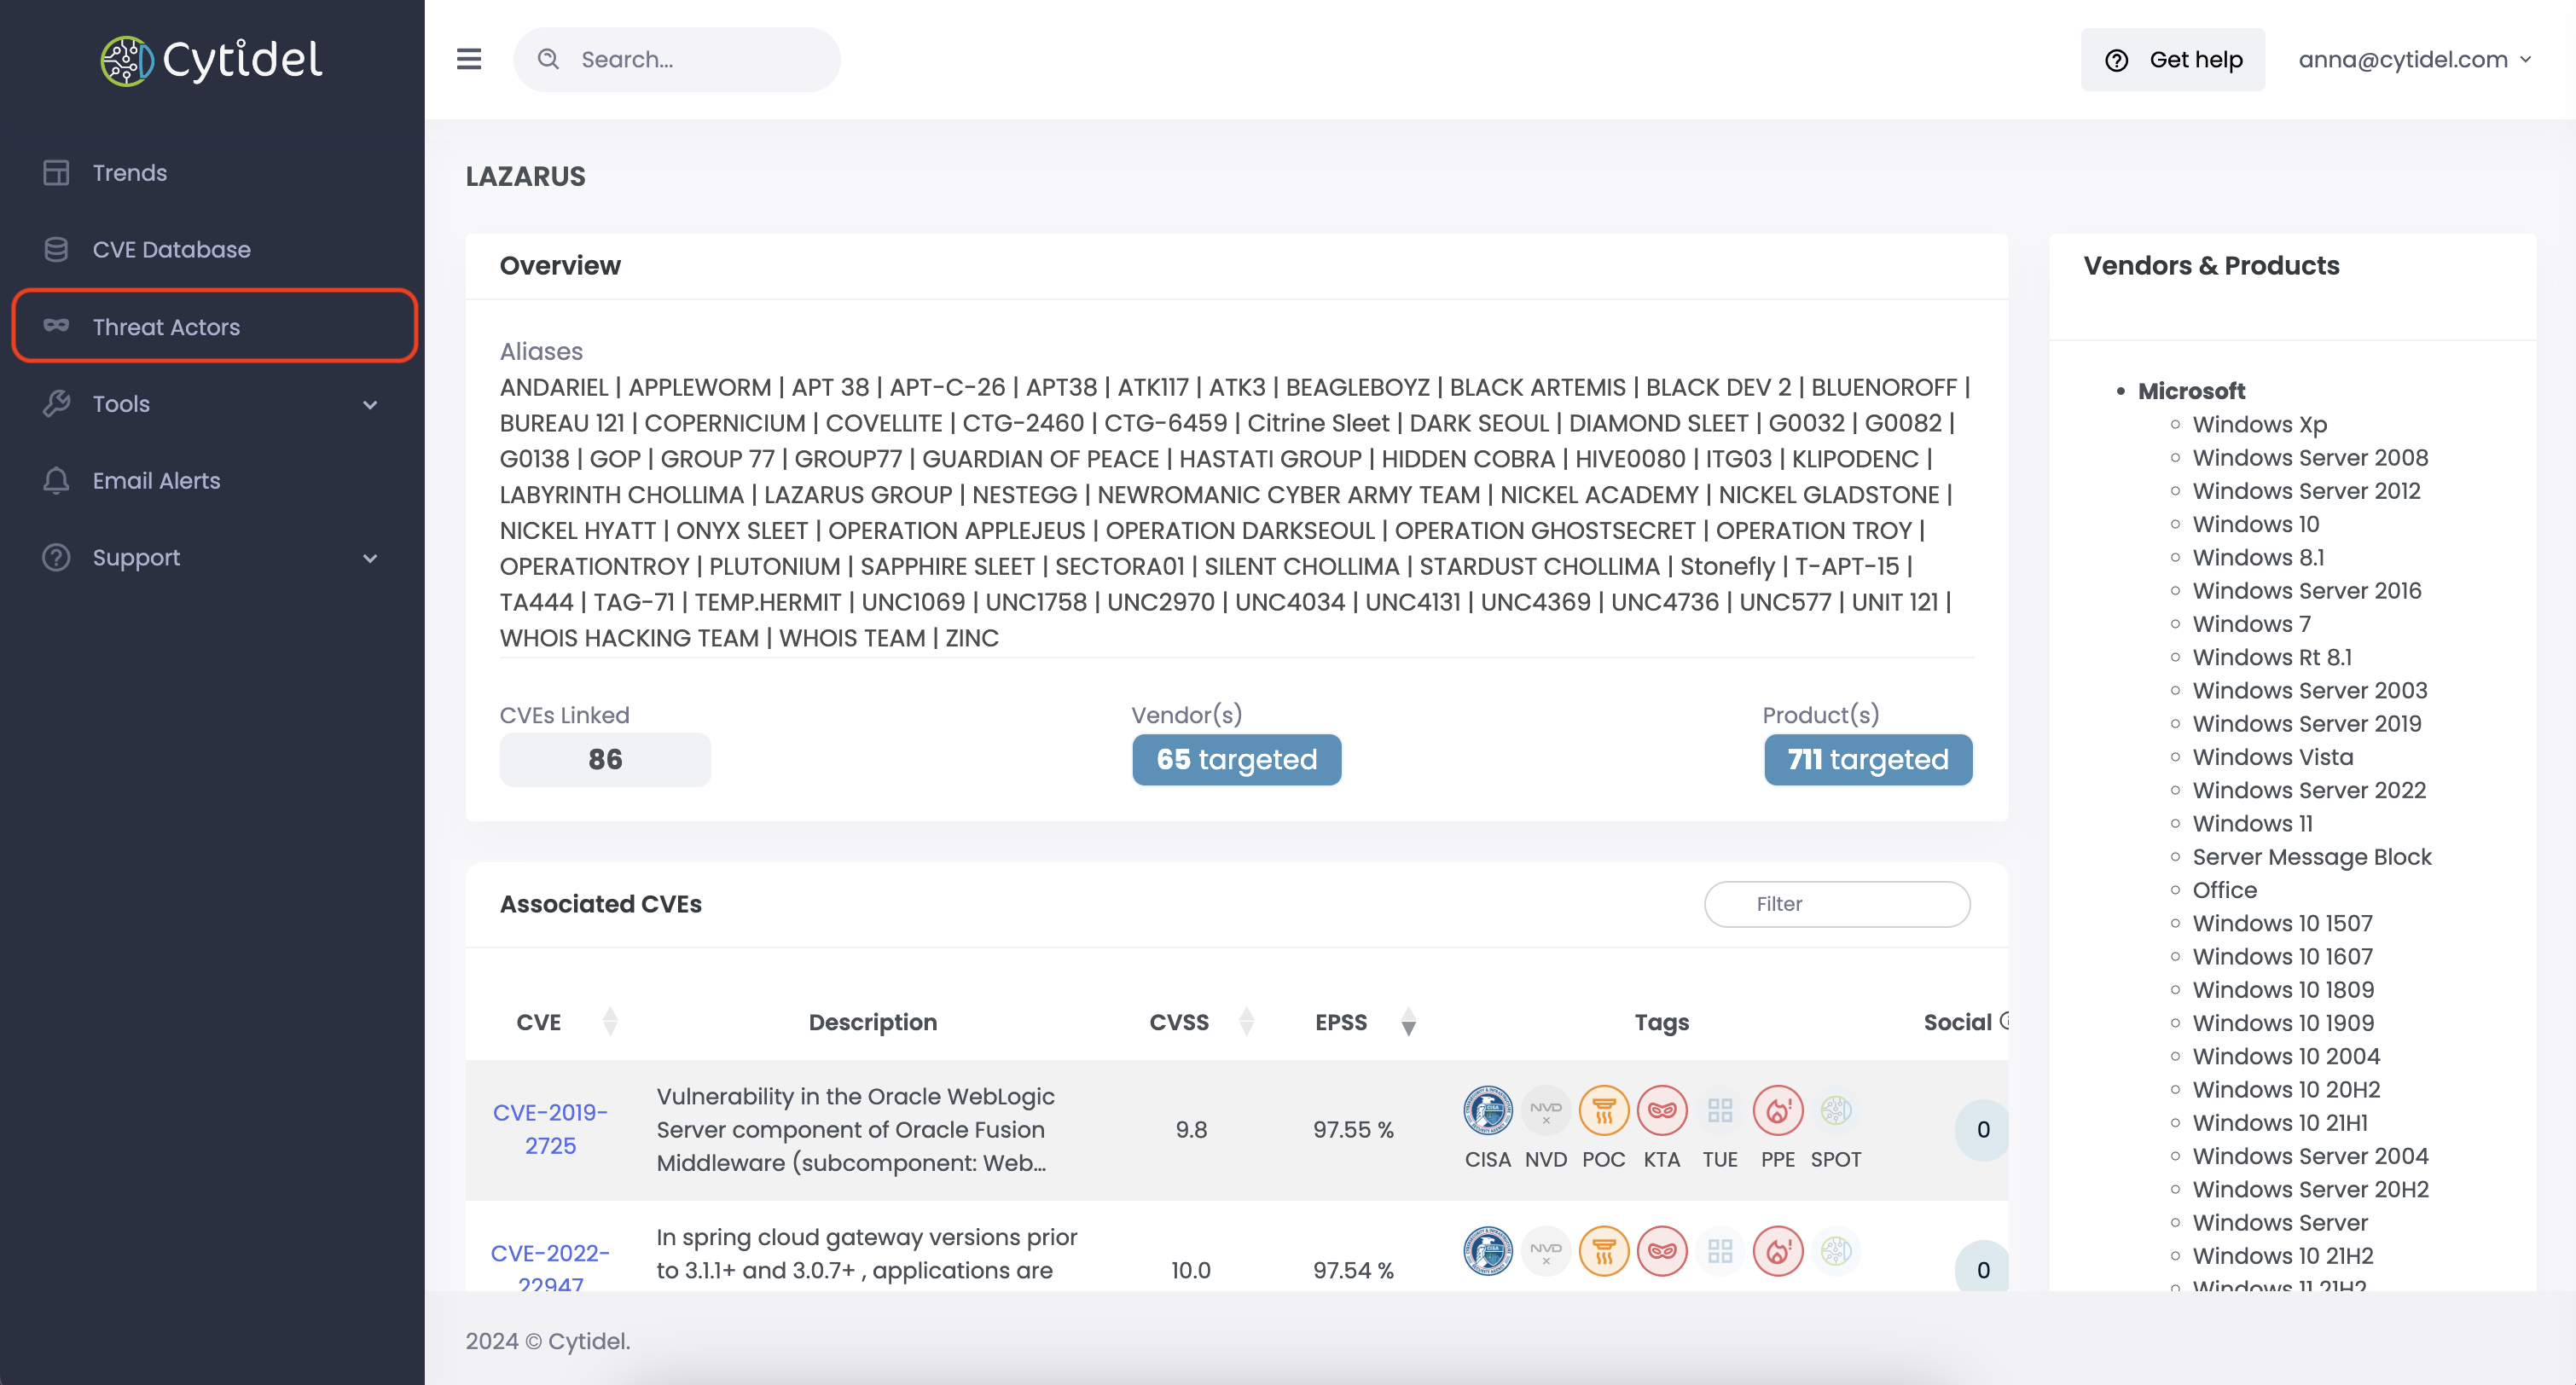The height and width of the screenshot is (1385, 2576).
Task: Click KTA tag icon for CVE-2019-2725
Action: click(x=1662, y=1110)
